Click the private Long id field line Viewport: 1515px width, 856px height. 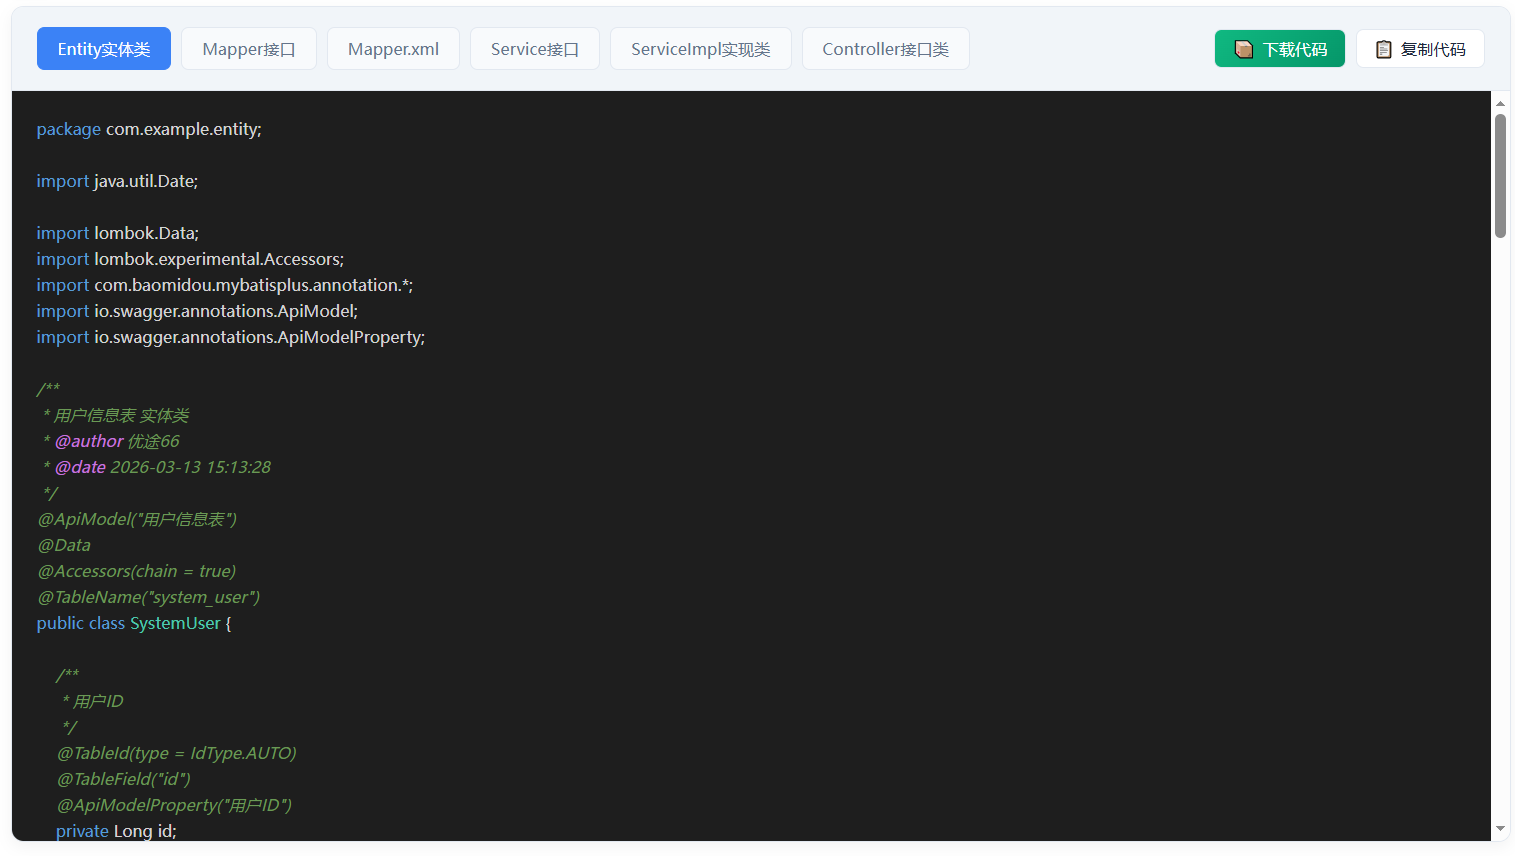tap(116, 831)
